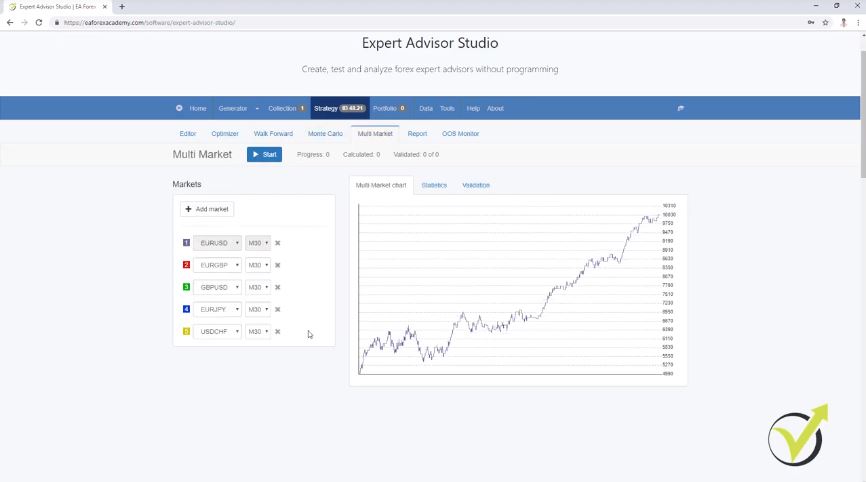The image size is (866, 482).
Task: Select the Strategy menu item
Action: tap(339, 109)
